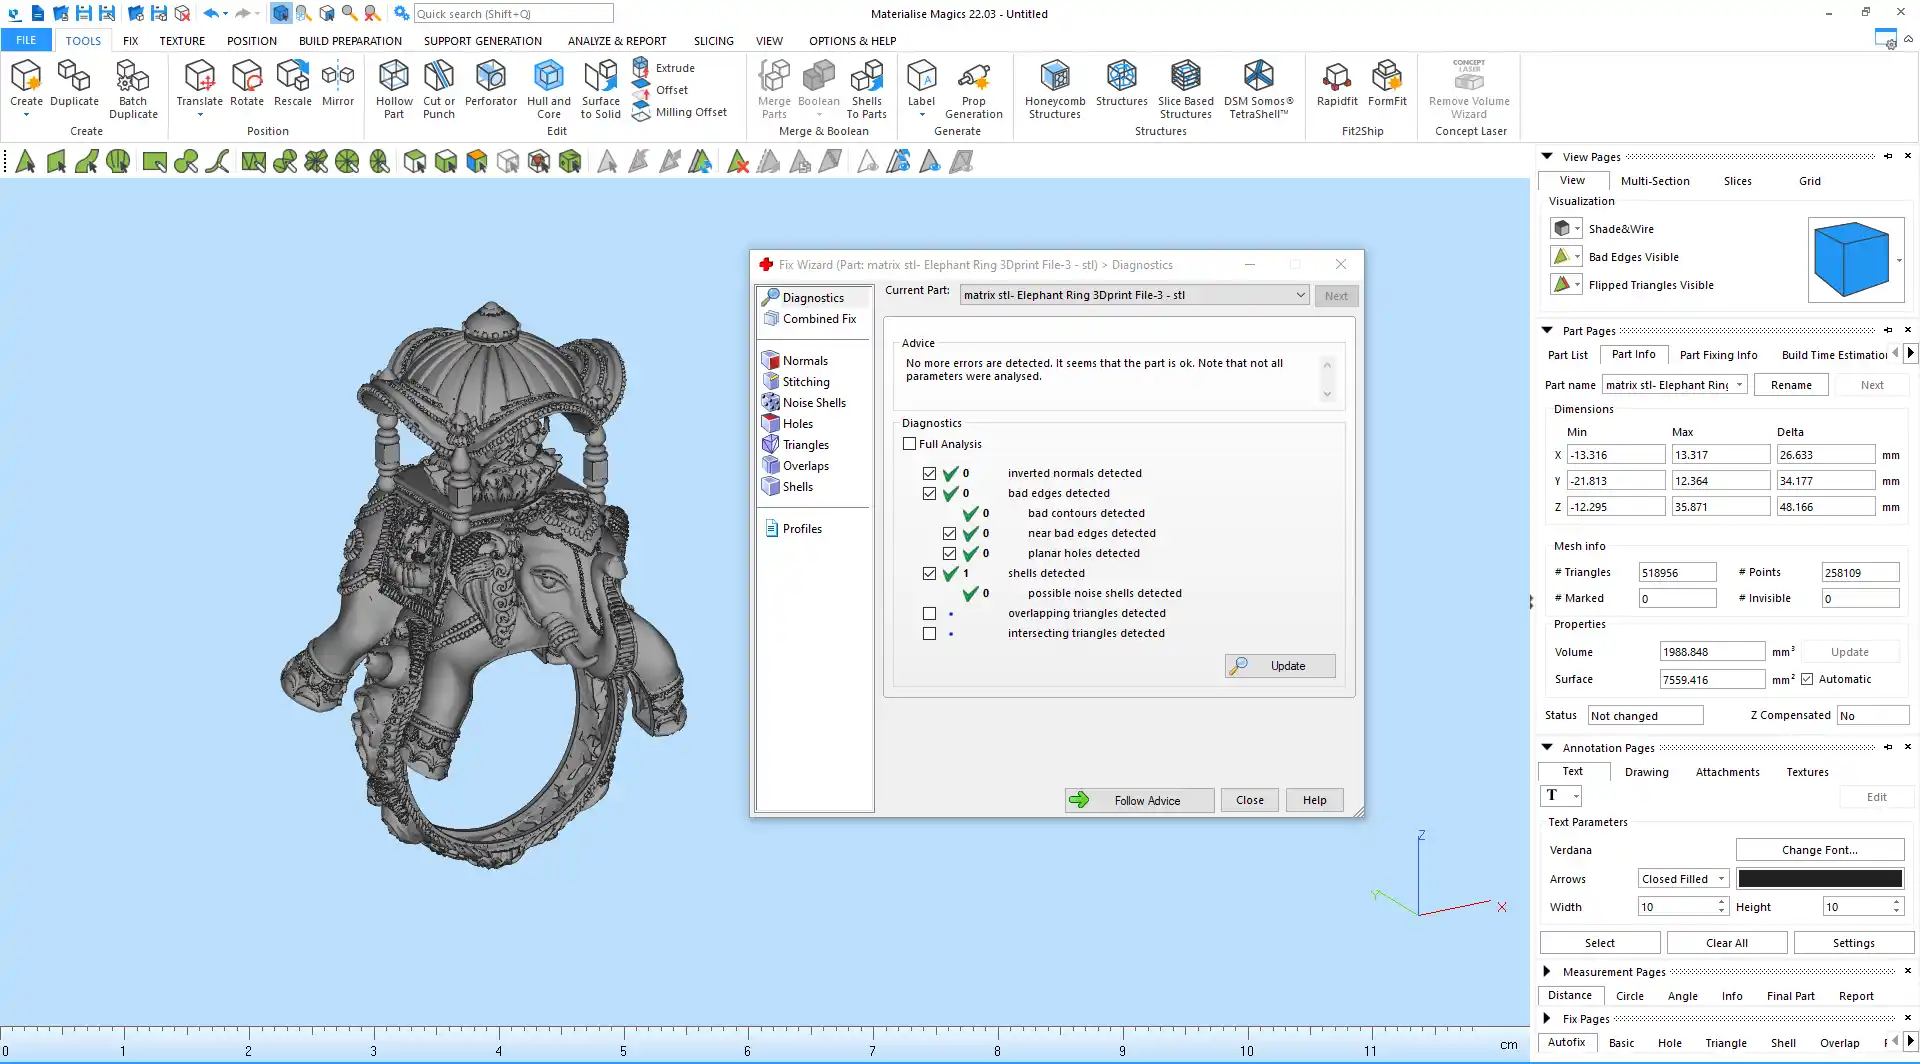Open the Support Generation ribbon tab
1920x1064 pixels.
(x=482, y=41)
